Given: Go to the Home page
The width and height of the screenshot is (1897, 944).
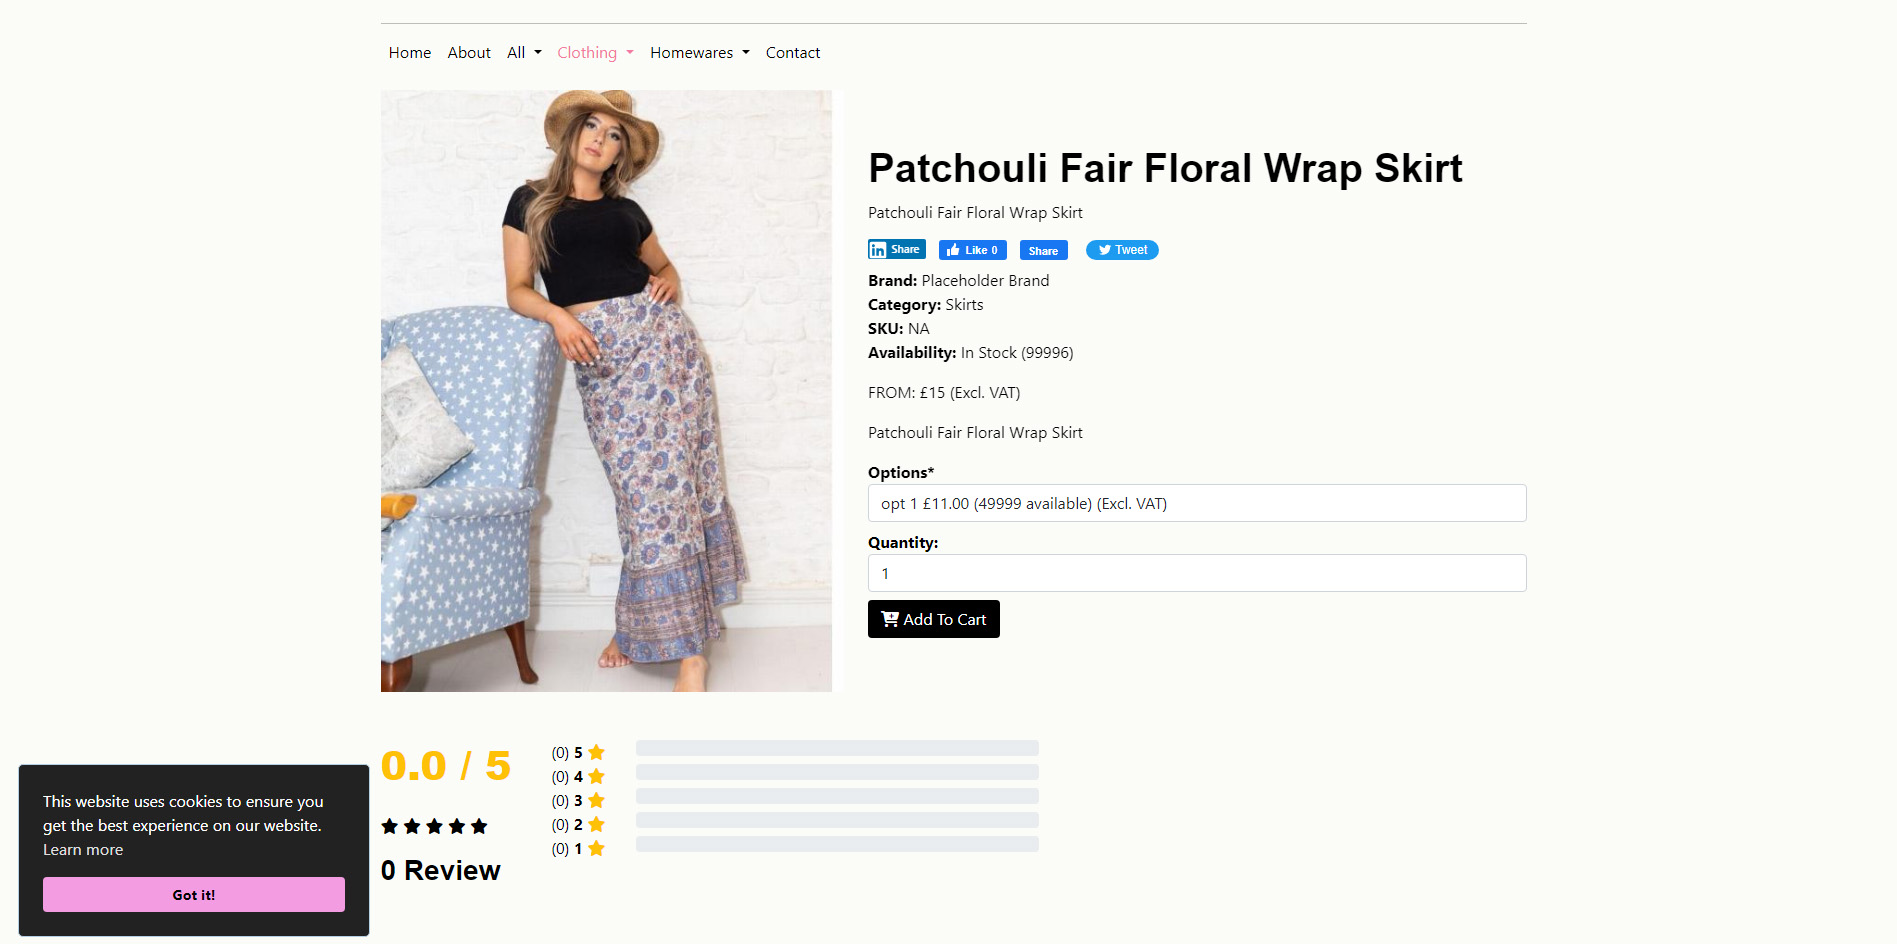Looking at the screenshot, I should coord(410,52).
